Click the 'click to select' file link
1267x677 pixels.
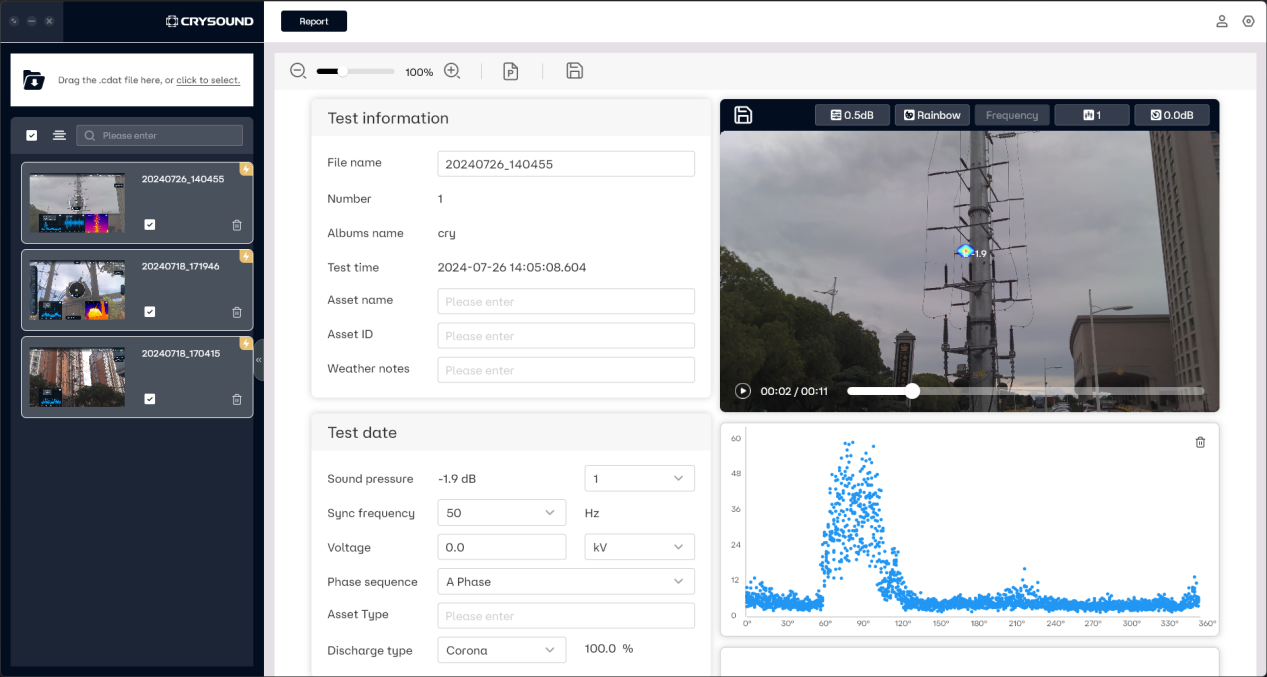(208, 80)
